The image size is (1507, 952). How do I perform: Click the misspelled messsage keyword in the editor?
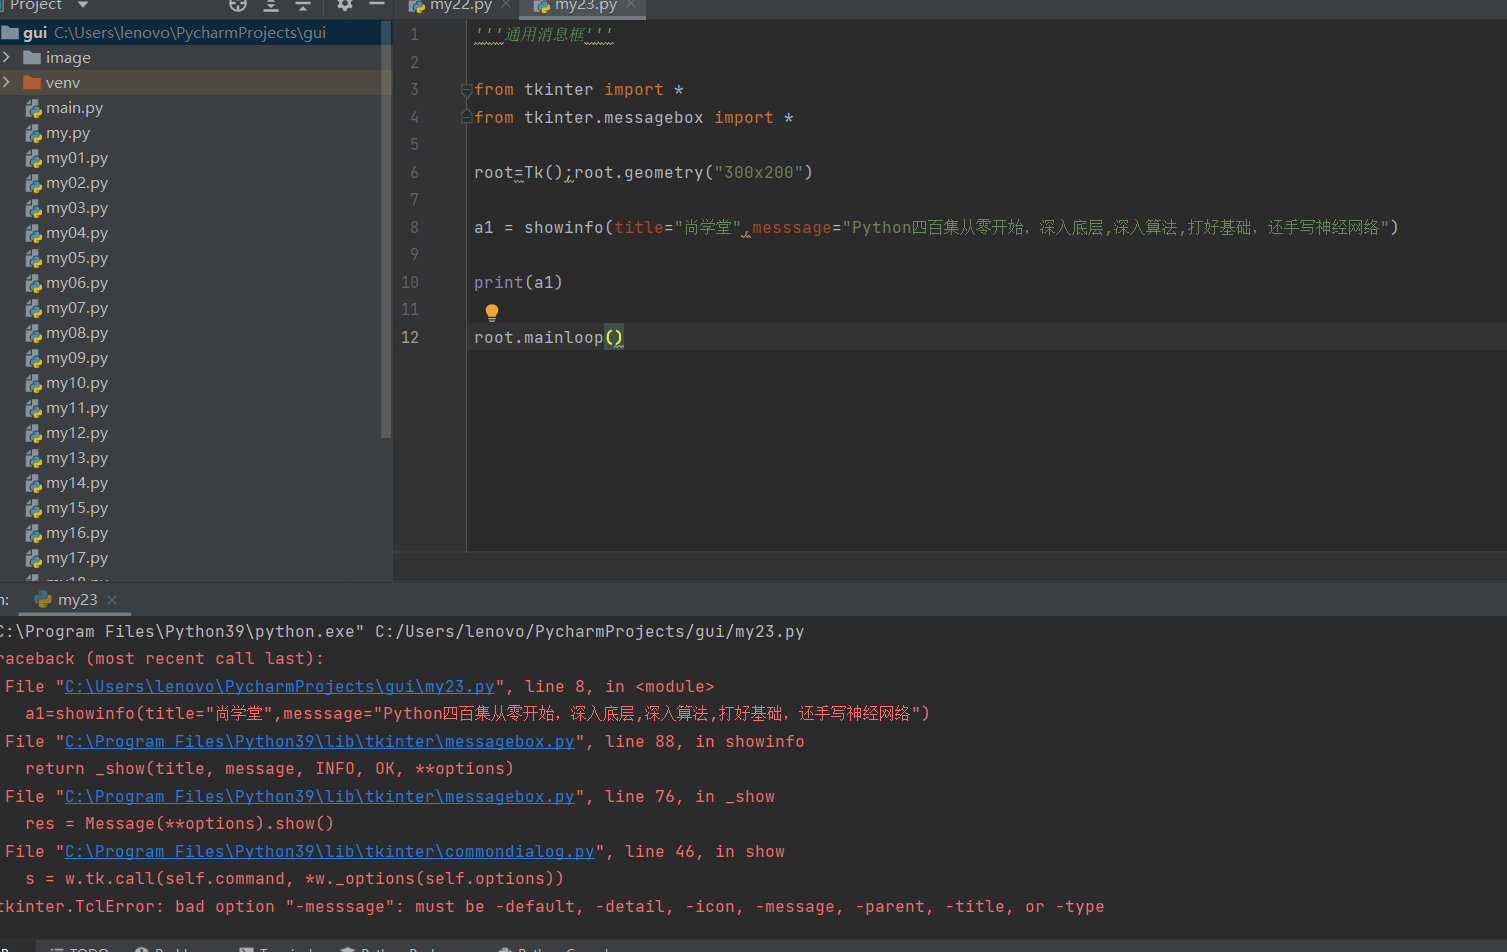(x=792, y=227)
